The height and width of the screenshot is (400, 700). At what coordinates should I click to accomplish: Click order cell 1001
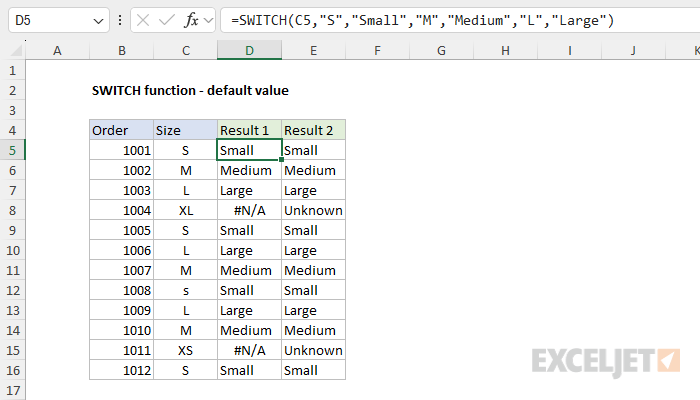tap(121, 150)
